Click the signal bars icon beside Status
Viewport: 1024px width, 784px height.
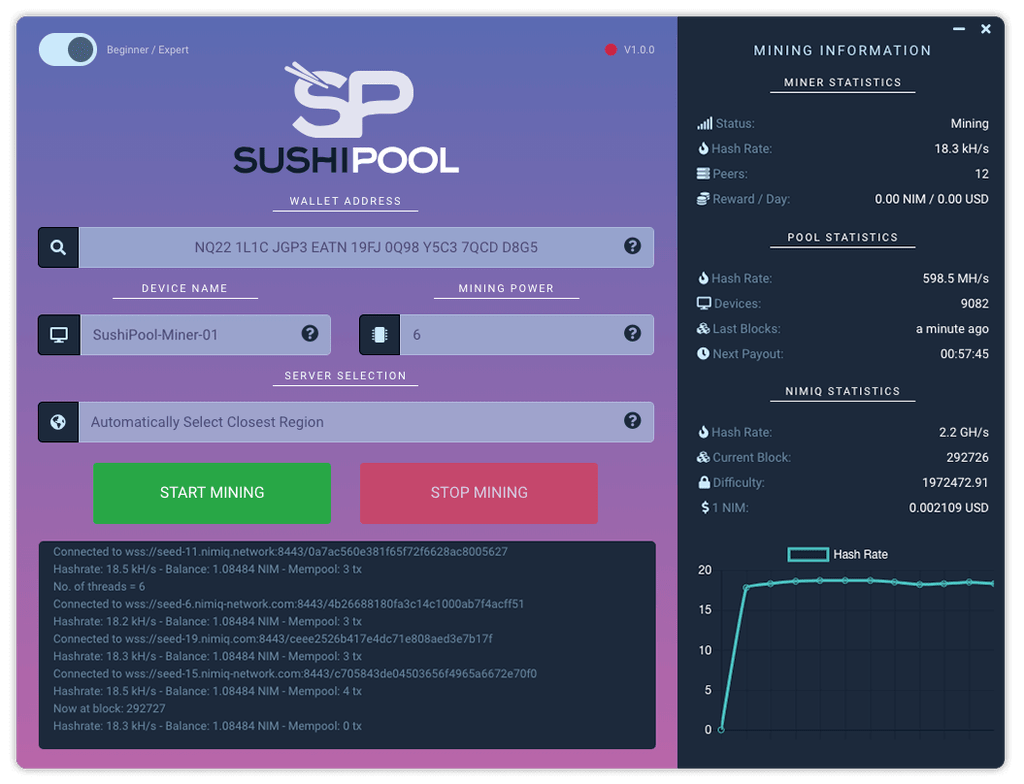(x=705, y=123)
